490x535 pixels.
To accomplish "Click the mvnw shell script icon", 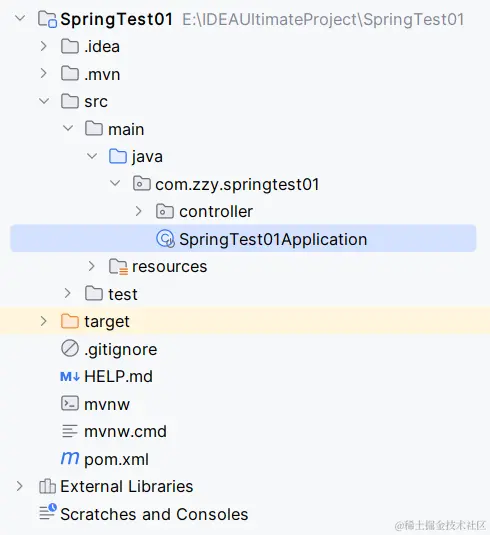I will [70, 404].
